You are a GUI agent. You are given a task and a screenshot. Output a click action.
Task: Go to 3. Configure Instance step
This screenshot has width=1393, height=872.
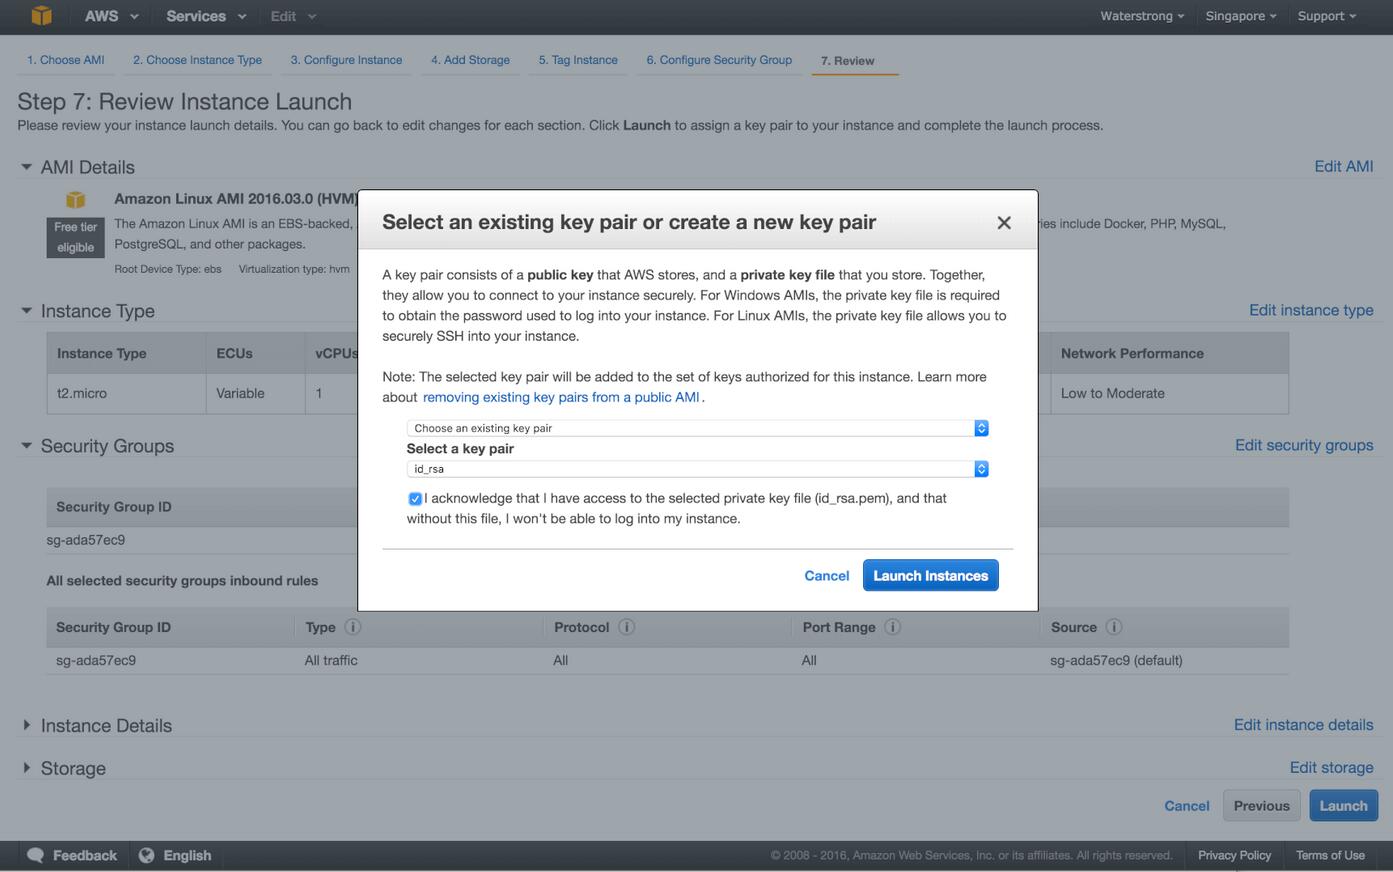[346, 60]
